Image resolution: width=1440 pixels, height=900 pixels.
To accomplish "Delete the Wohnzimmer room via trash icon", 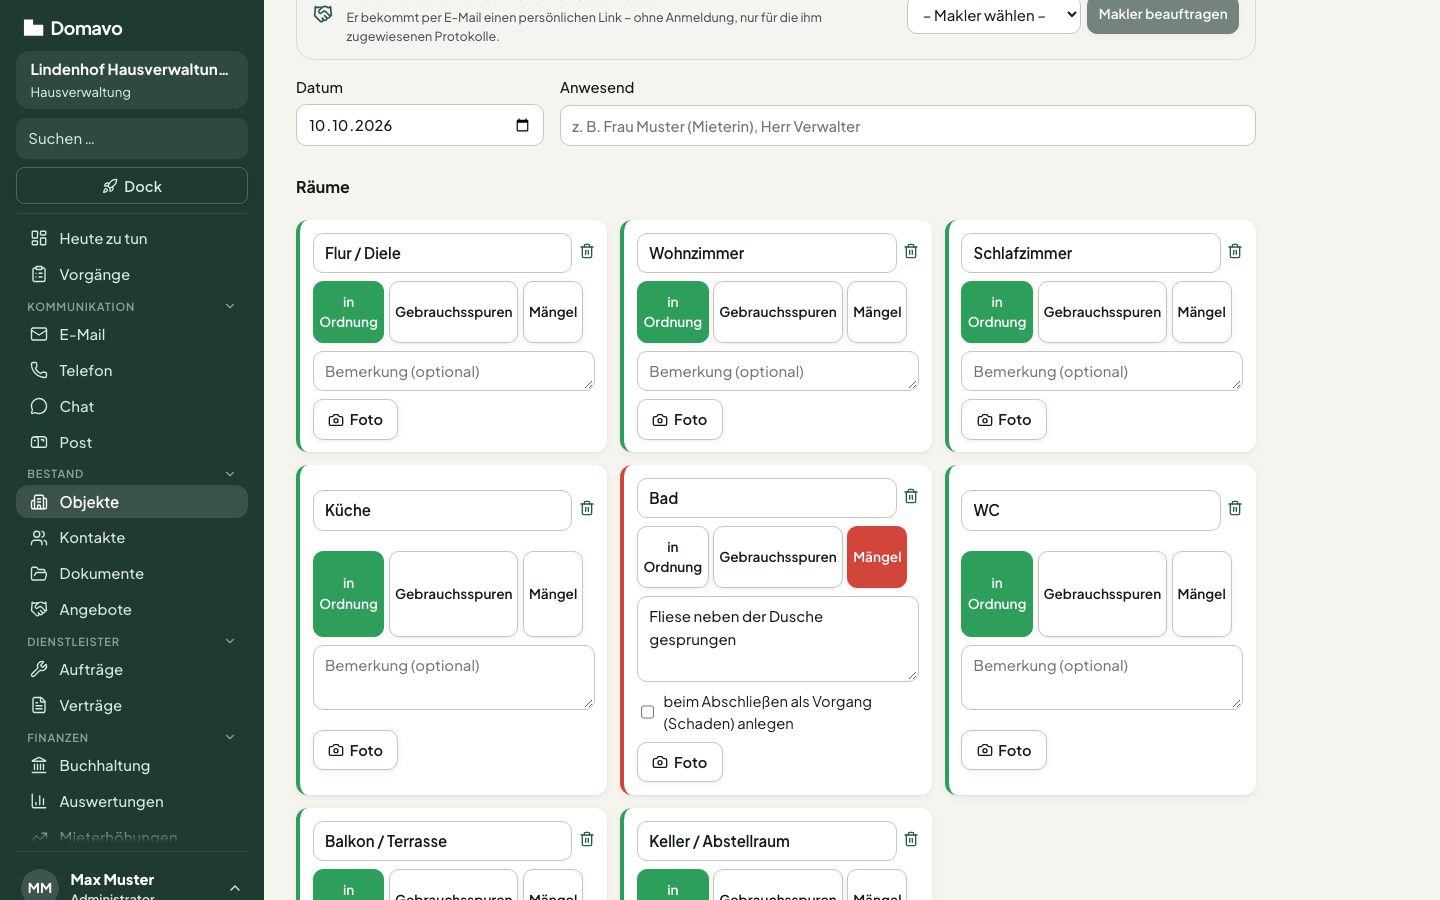I will pyautogui.click(x=911, y=252).
